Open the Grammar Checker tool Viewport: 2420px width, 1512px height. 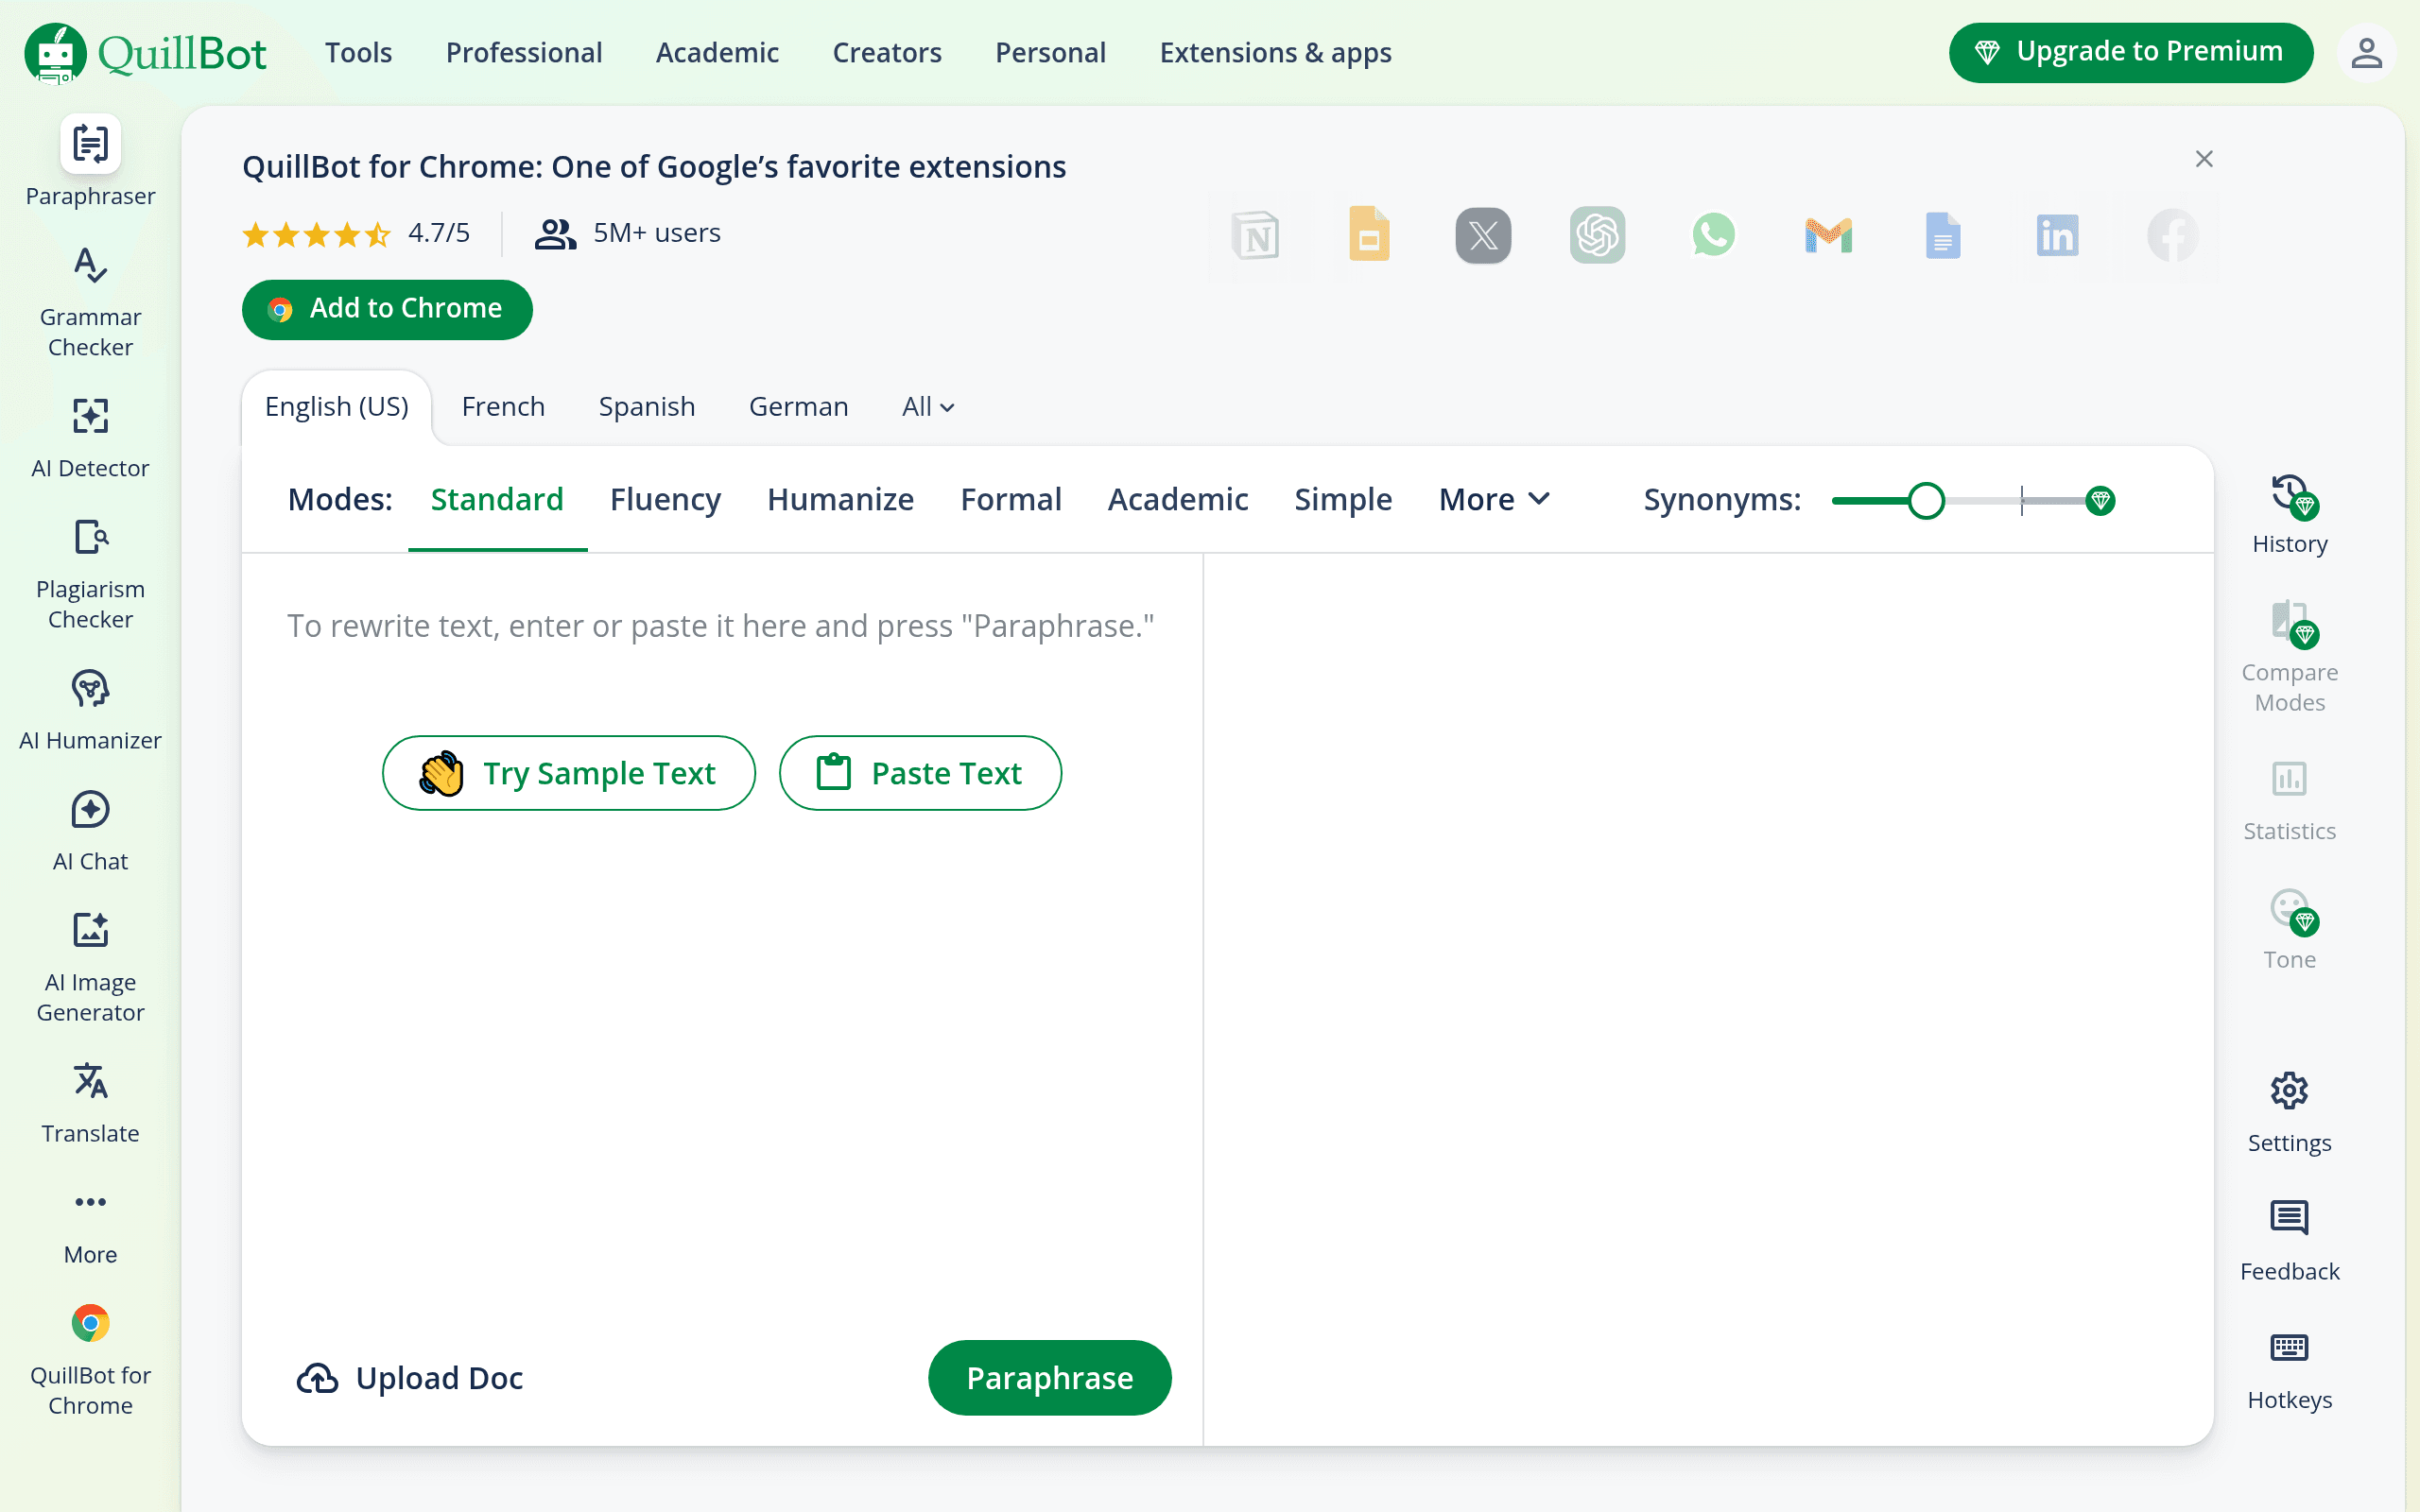click(90, 301)
